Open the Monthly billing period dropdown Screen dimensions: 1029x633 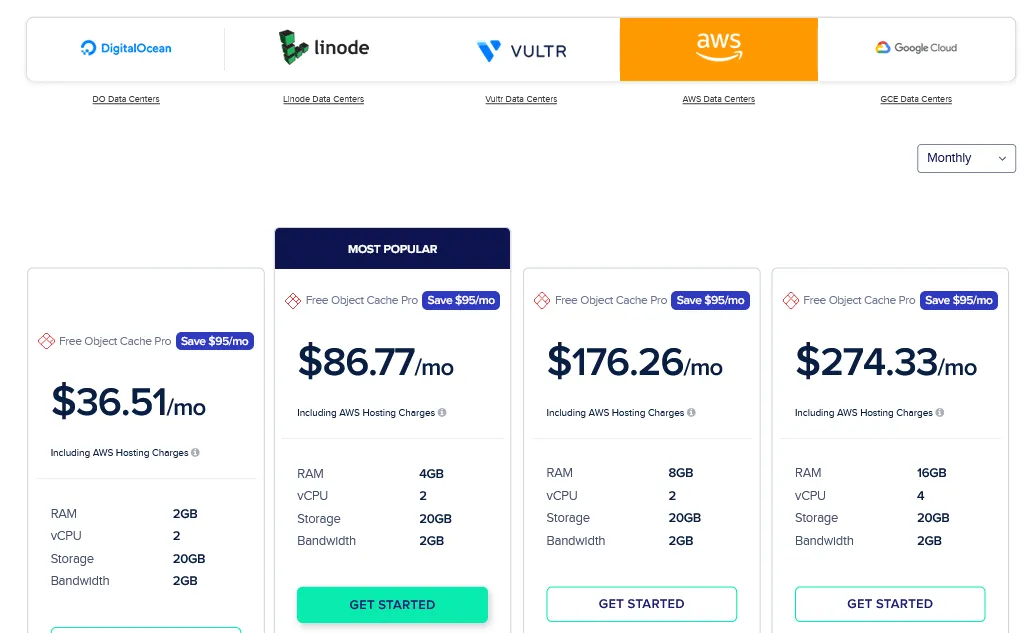[965, 158]
